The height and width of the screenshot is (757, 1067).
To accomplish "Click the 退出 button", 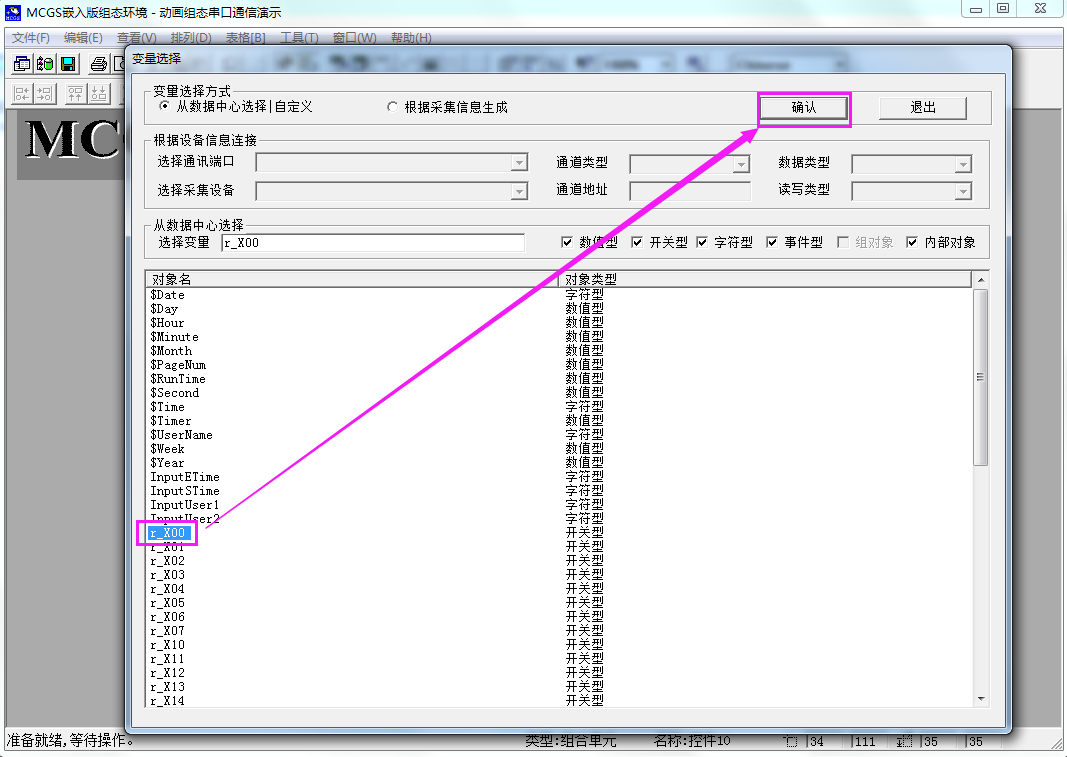I will pos(923,108).
